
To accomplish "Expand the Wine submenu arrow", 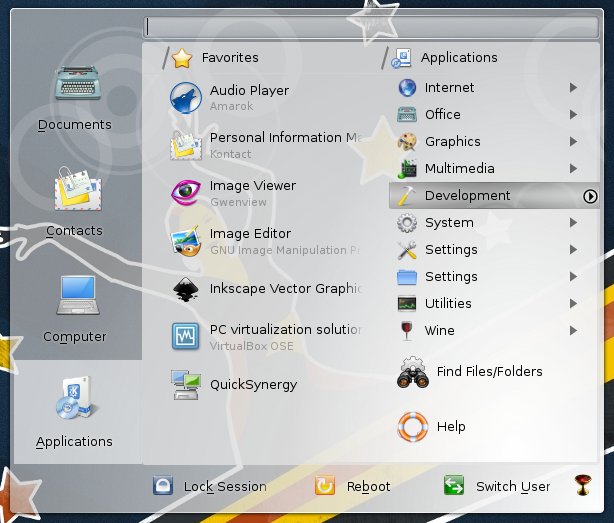I will point(573,331).
